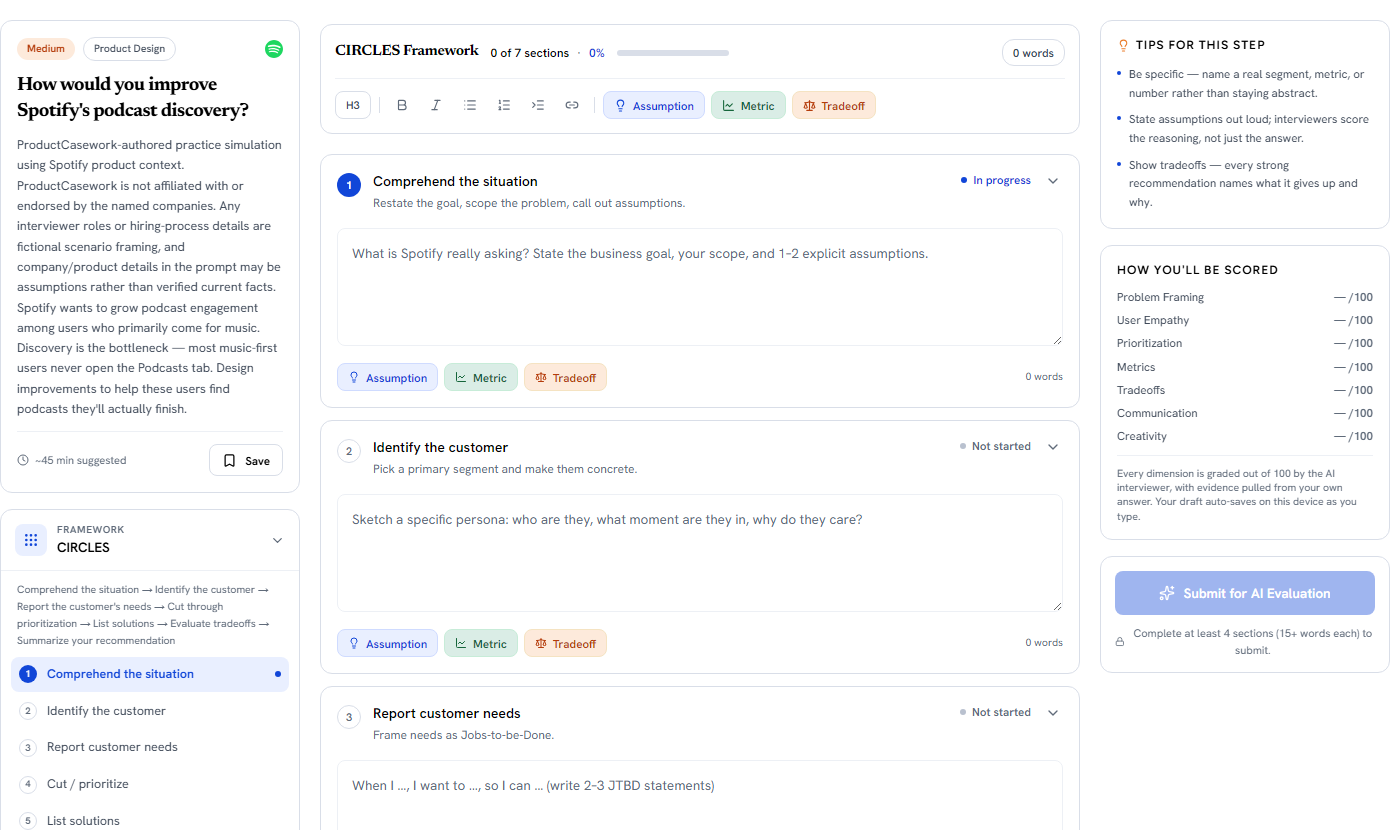
Task: Save this practice case
Action: 246,461
